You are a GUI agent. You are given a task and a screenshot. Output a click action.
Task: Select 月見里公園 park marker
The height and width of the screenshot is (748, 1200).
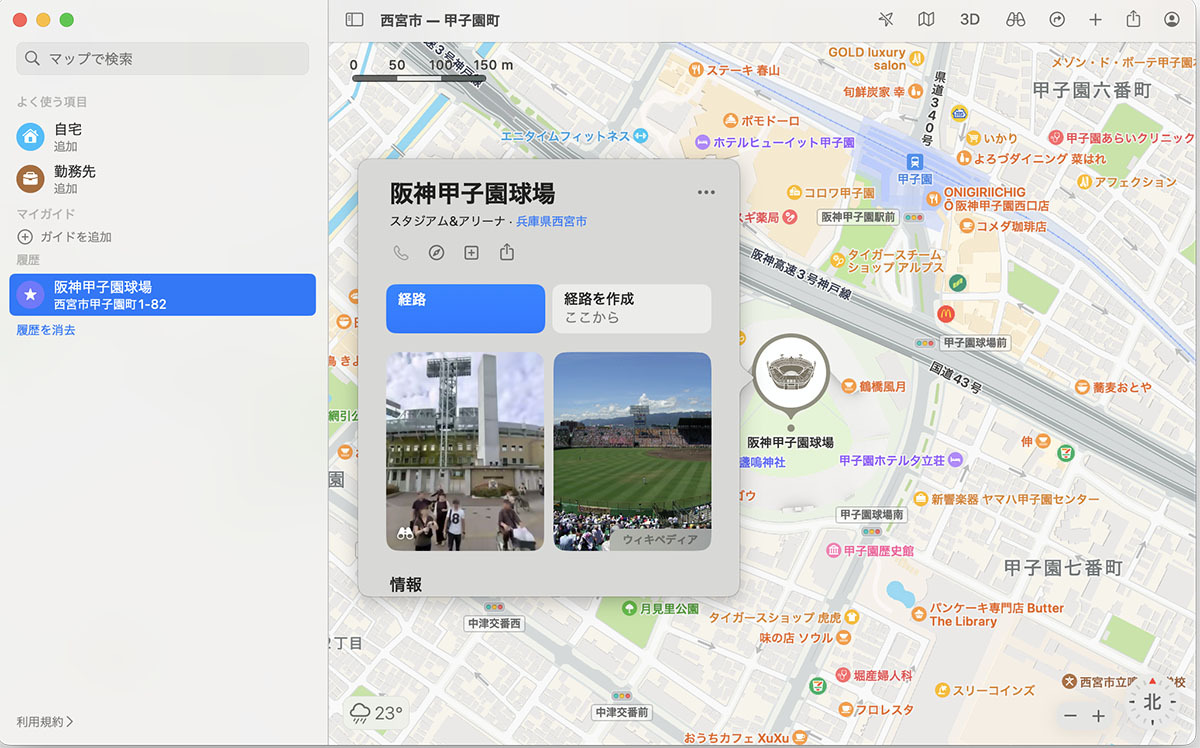(629, 608)
